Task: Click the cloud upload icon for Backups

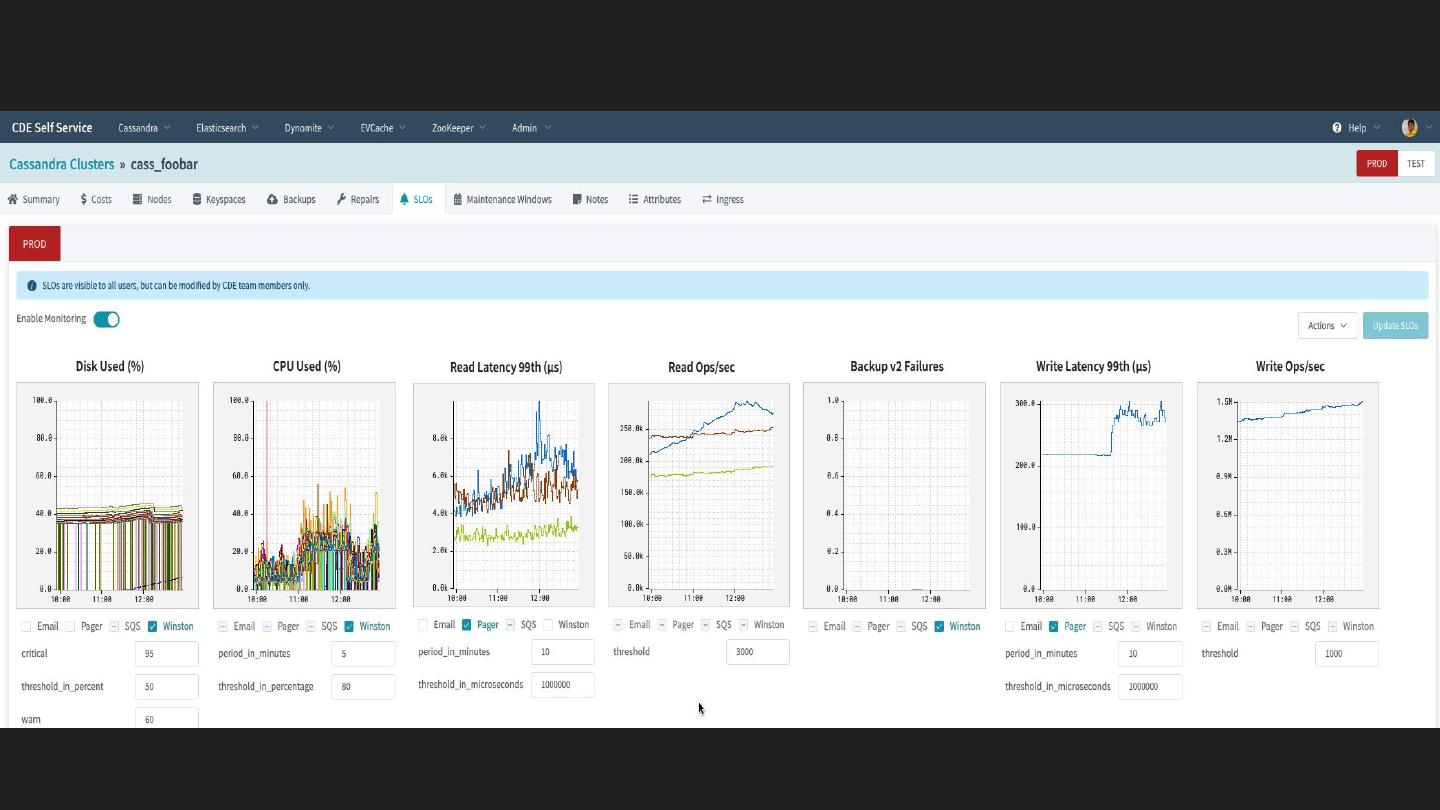Action: (272, 199)
